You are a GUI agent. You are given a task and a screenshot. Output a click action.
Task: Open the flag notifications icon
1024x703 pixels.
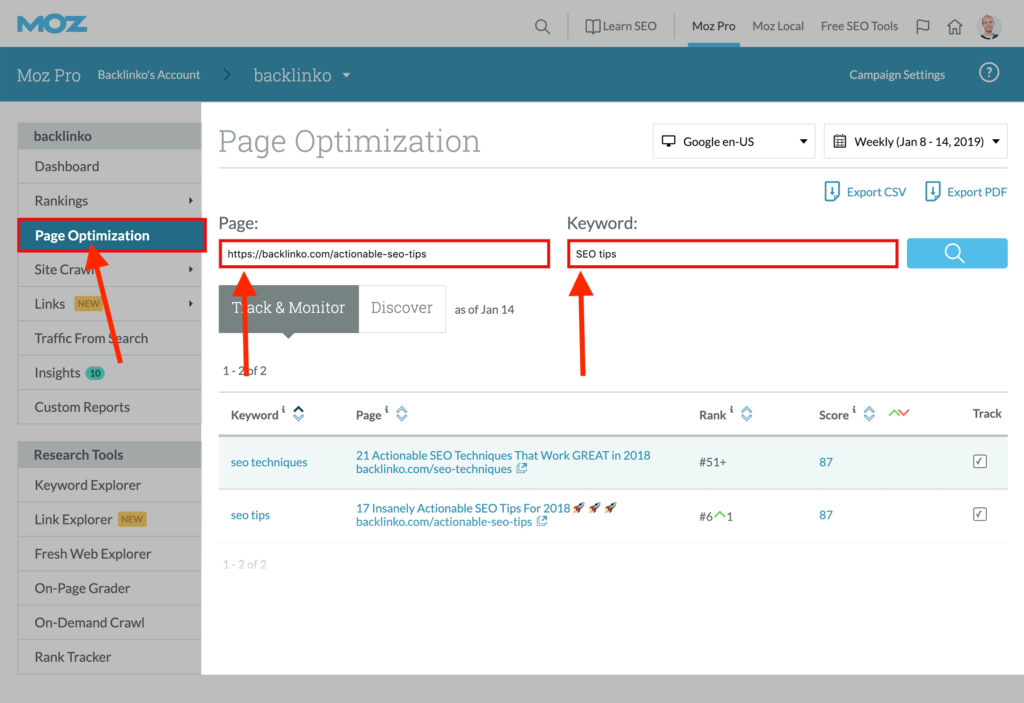[923, 27]
